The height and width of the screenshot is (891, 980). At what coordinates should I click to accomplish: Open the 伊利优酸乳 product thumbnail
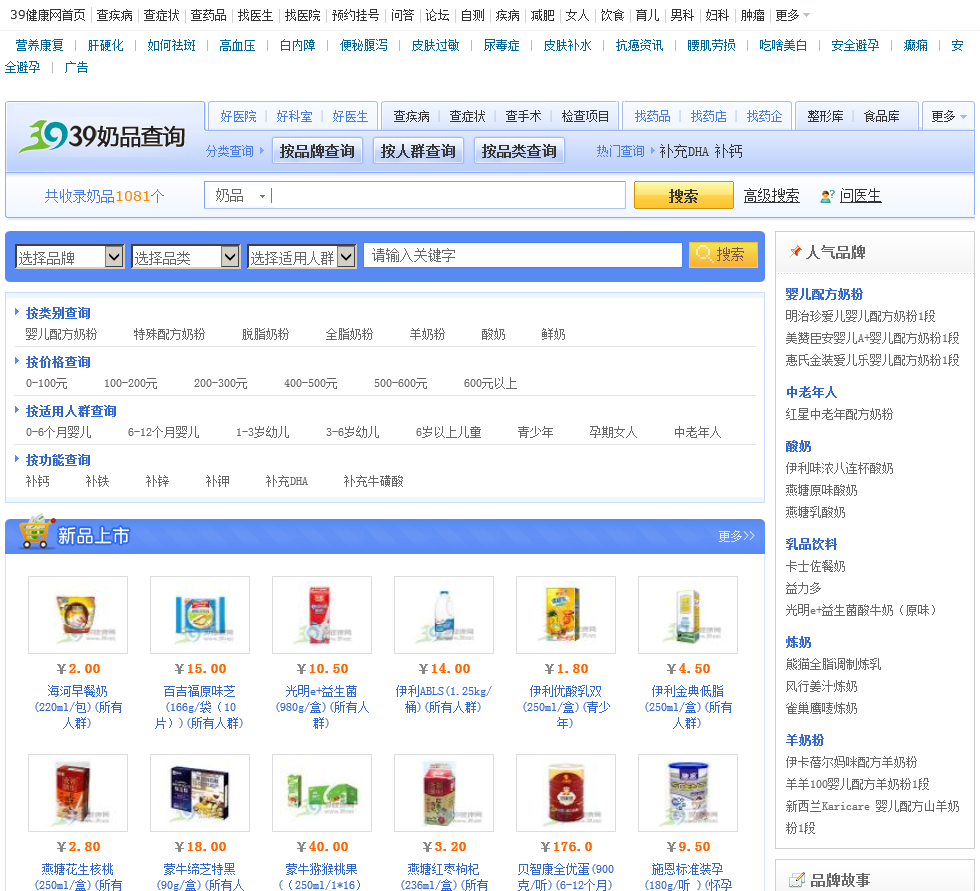[x=566, y=615]
